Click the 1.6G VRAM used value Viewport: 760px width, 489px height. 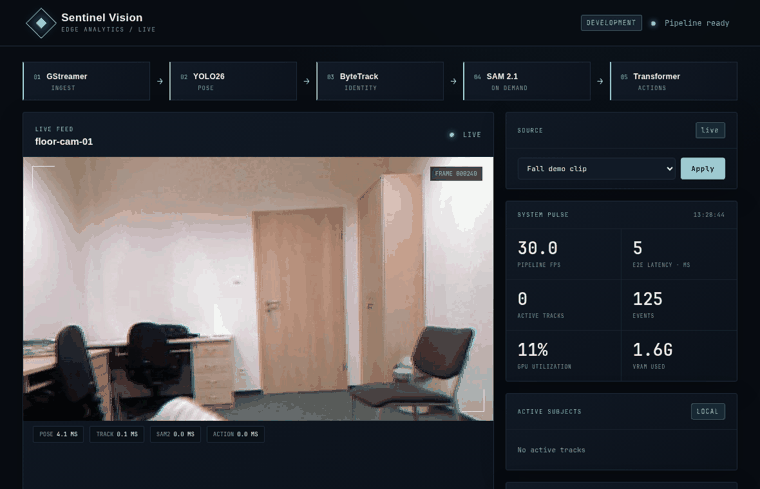coord(652,350)
